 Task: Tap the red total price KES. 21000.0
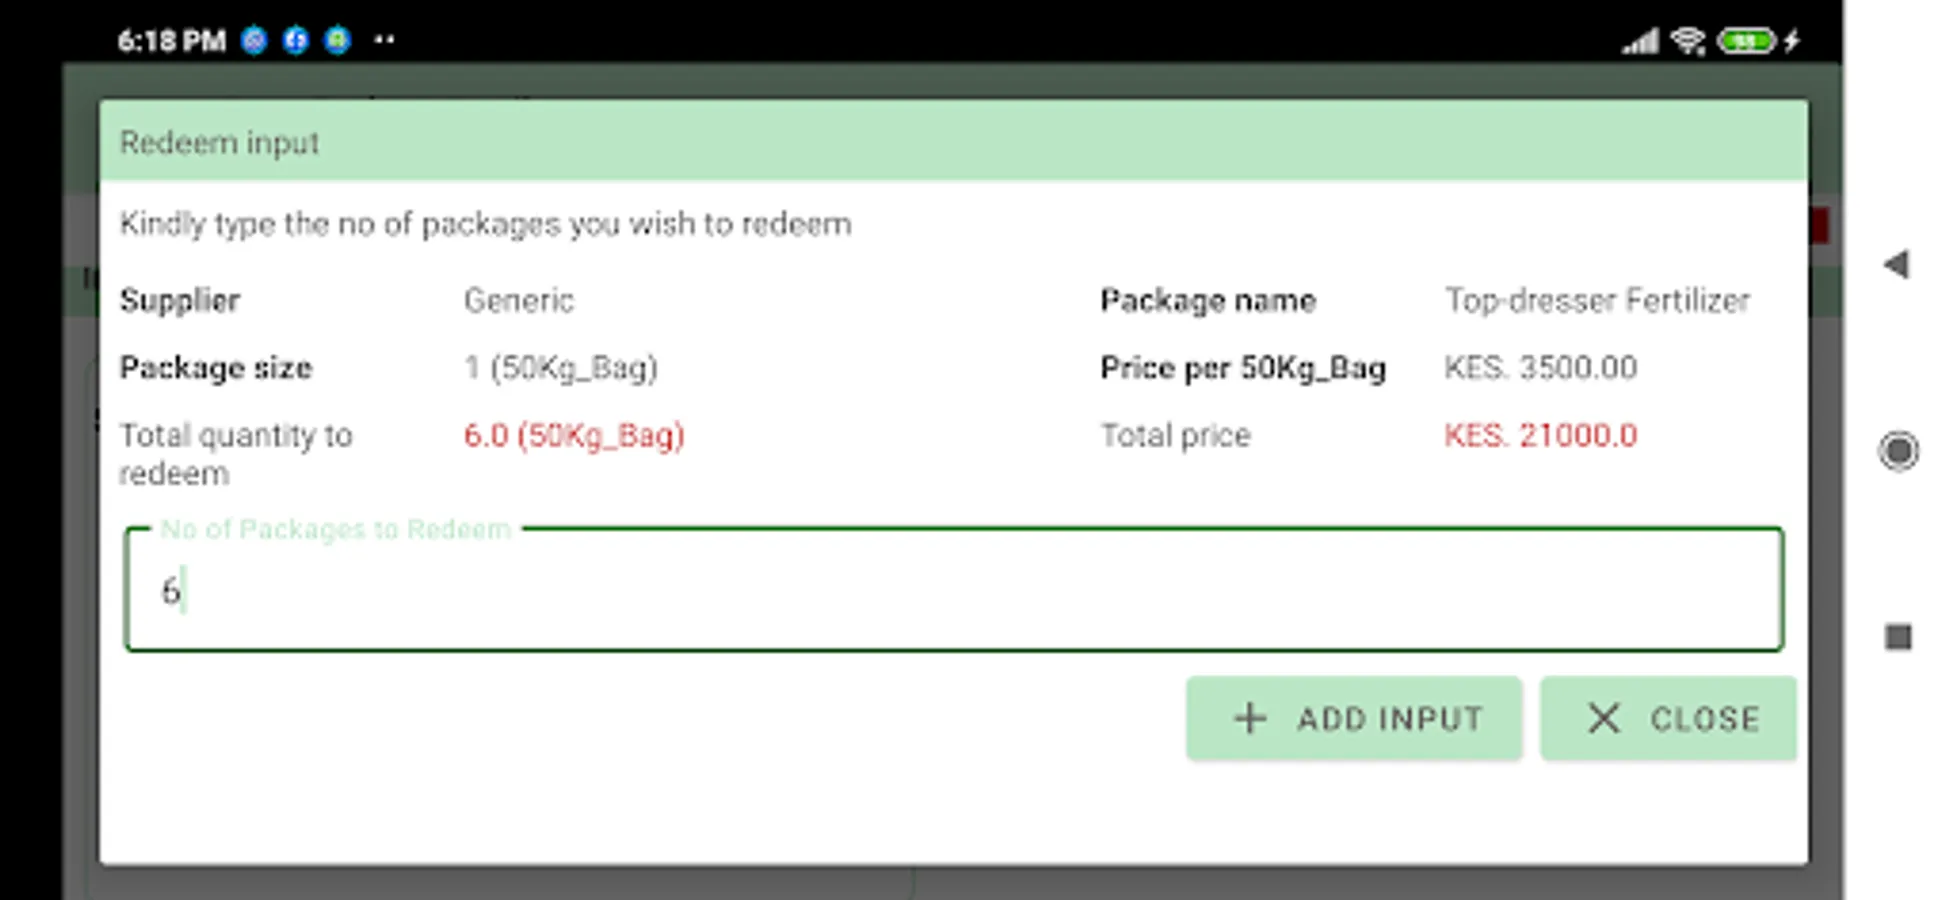(1540, 436)
